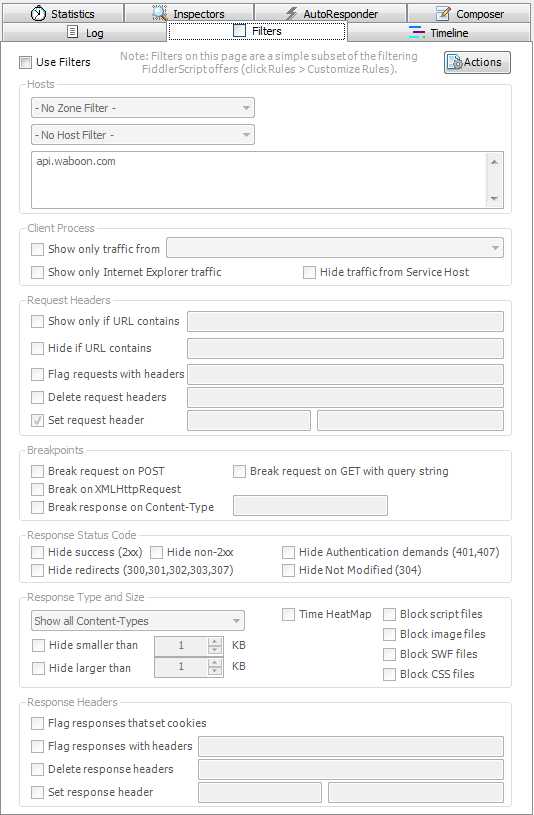Click the hosts text box containing api.waboon.com
Viewport: 534px width, 815px height.
click(x=259, y=180)
